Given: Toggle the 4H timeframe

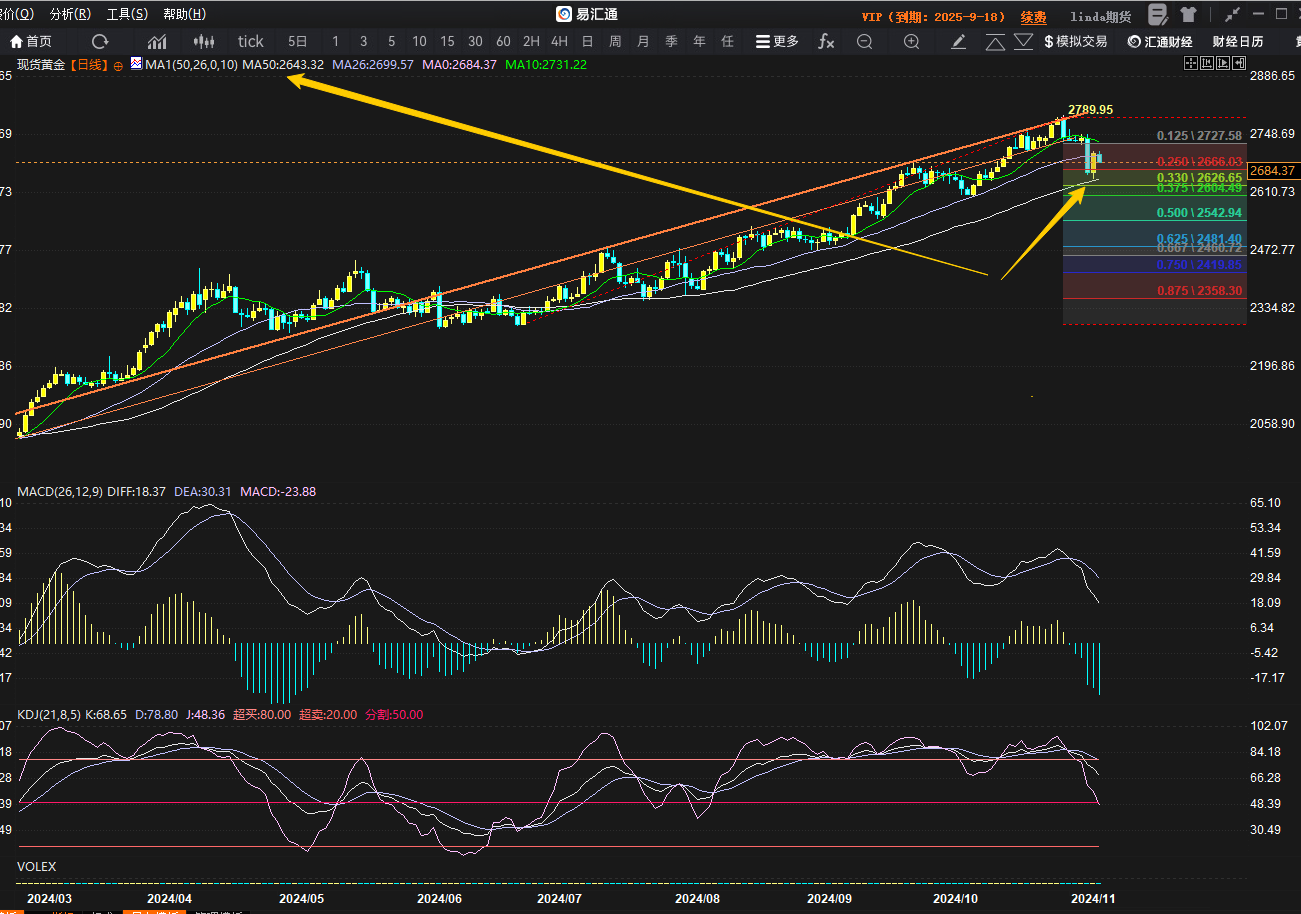Looking at the screenshot, I should [x=559, y=41].
